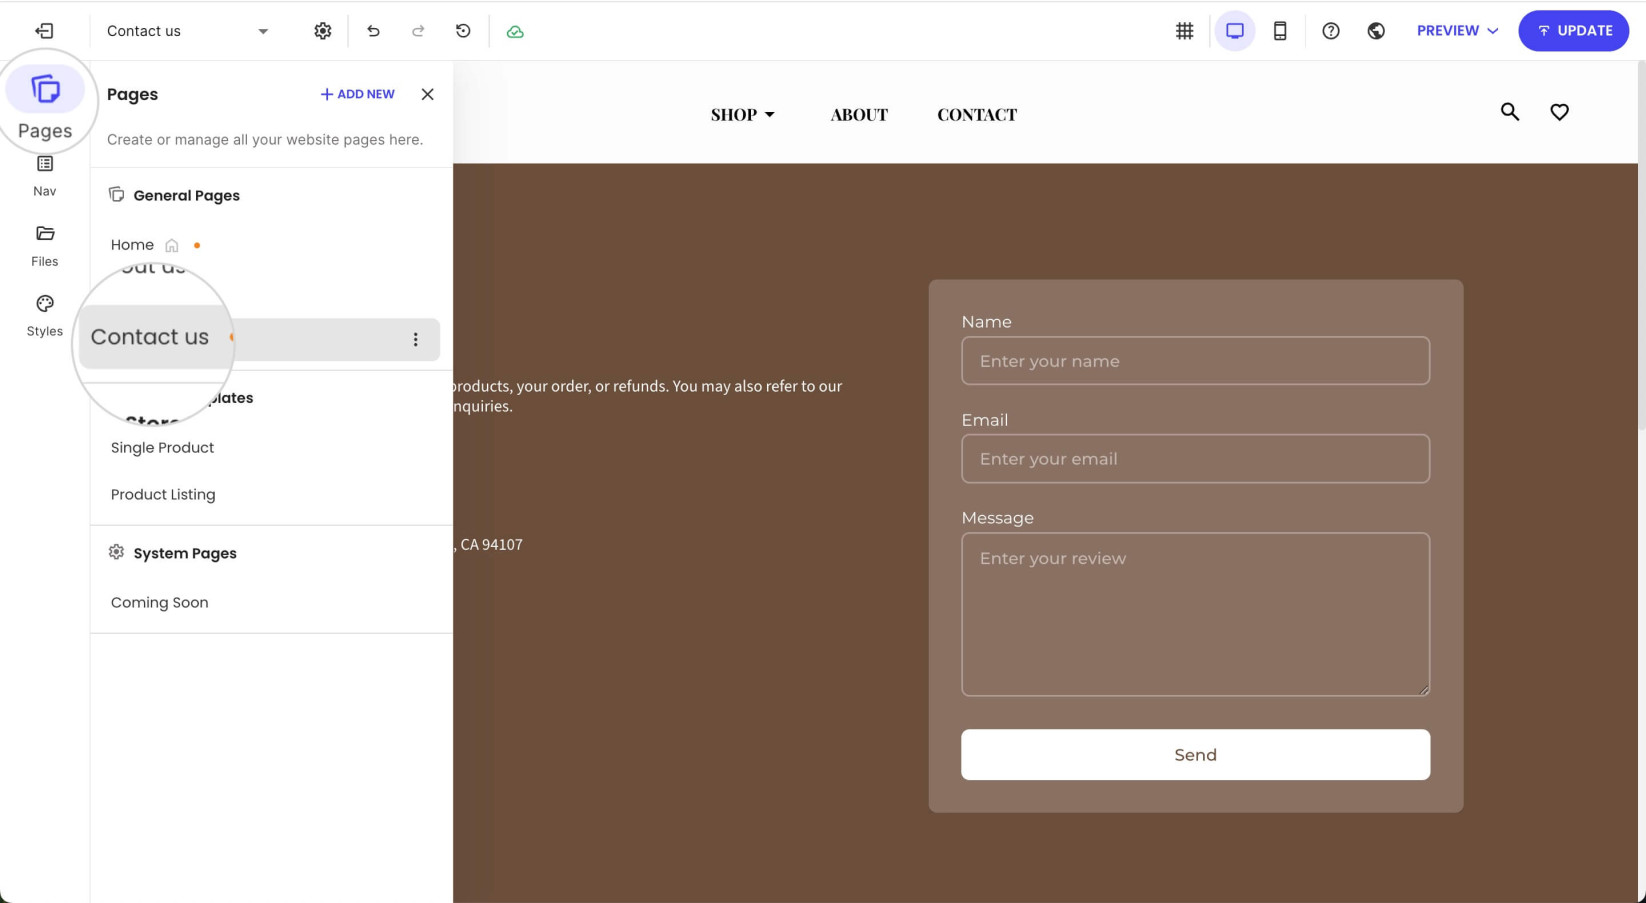Redo the last change
The height and width of the screenshot is (903, 1646).
(x=418, y=31)
